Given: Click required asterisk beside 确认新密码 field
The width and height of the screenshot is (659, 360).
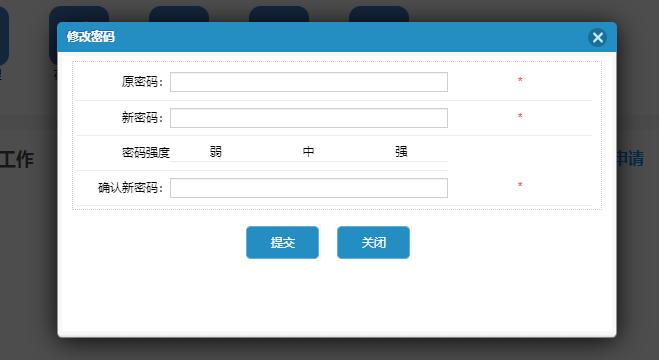Looking at the screenshot, I should 520,185.
